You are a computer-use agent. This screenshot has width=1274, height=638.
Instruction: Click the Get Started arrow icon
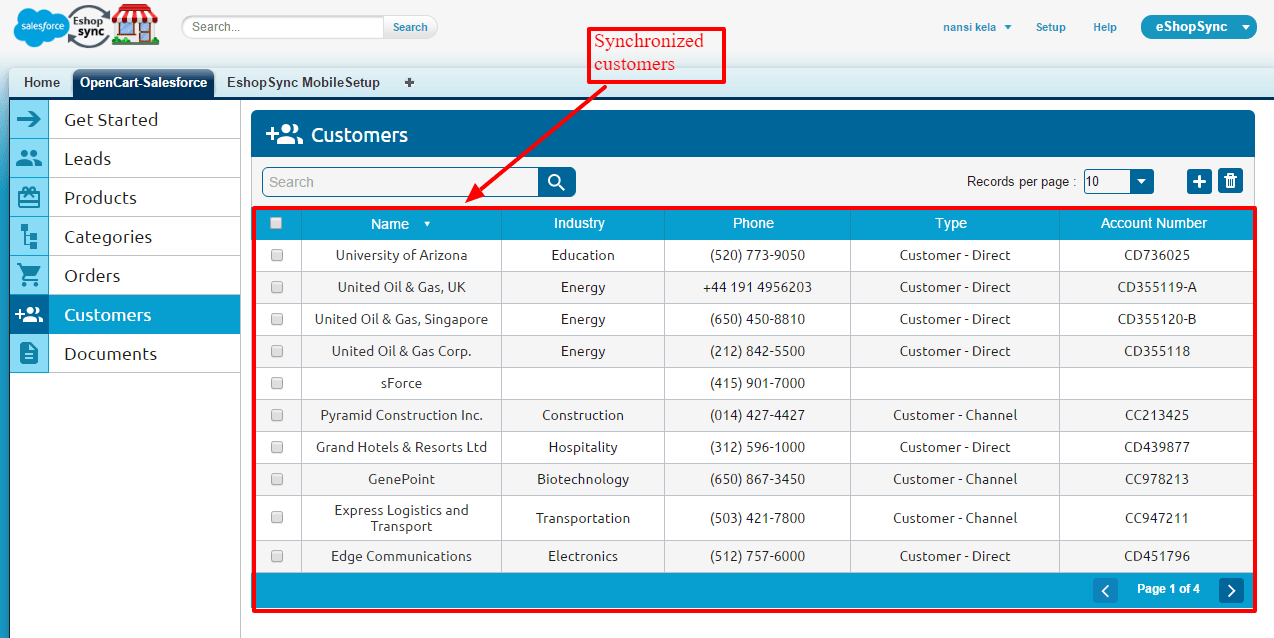coord(29,118)
